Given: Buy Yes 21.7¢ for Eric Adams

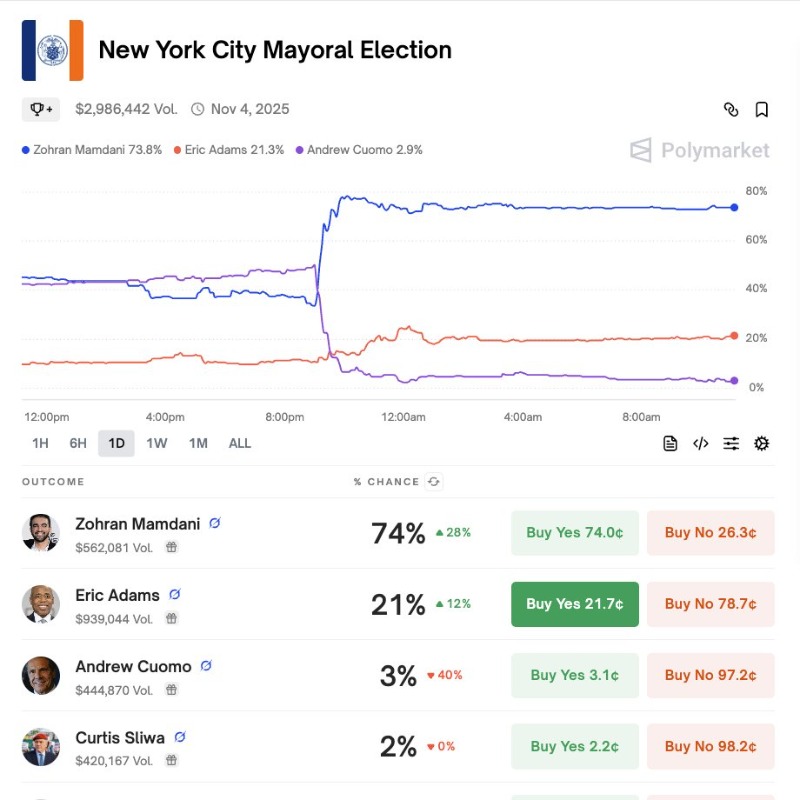Looking at the screenshot, I should tap(574, 604).
